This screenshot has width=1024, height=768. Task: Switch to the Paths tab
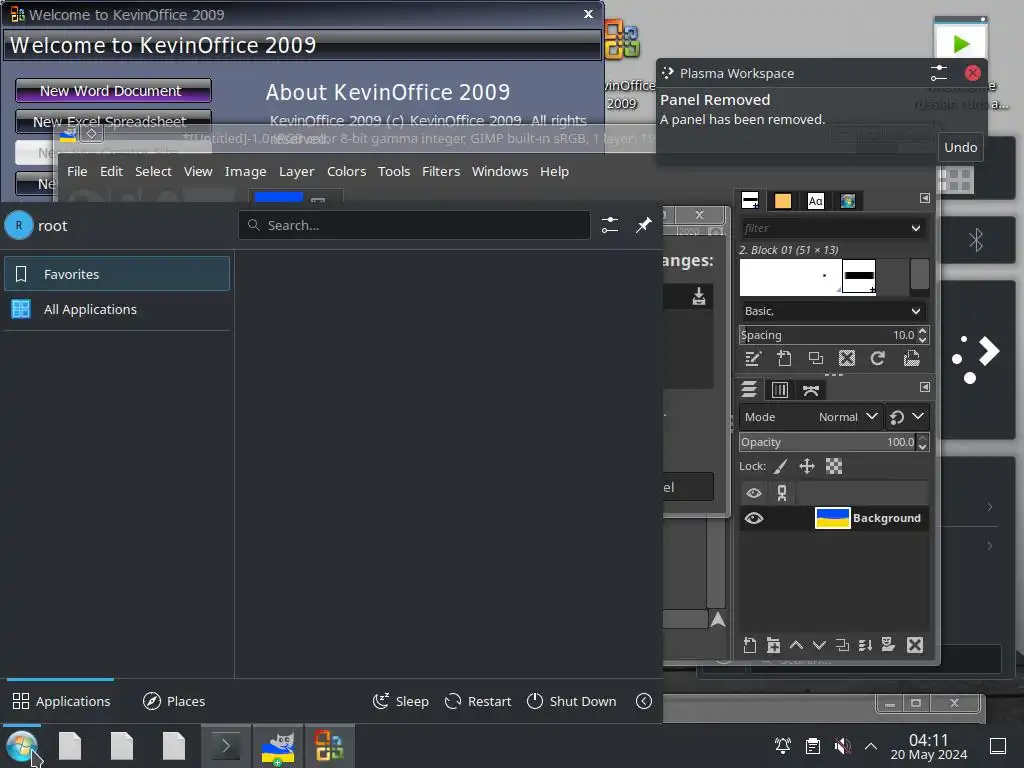pyautogui.click(x=810, y=390)
